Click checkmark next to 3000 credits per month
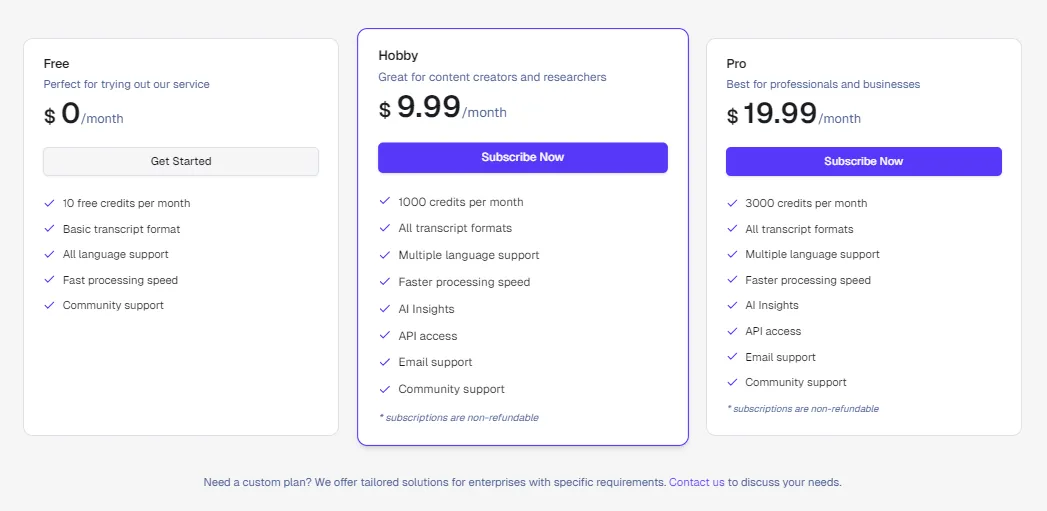Screen dimensions: 1047x511 (732, 202)
